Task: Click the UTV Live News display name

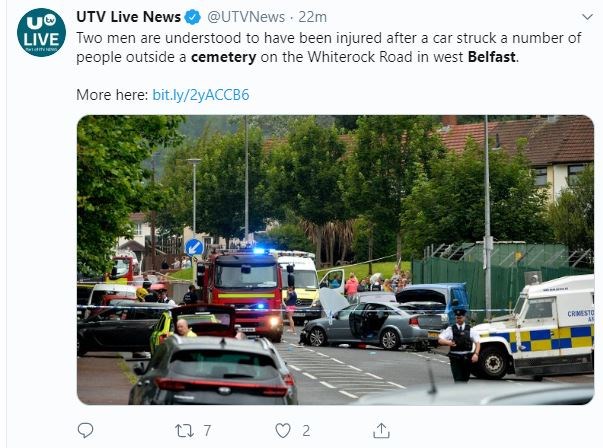Action: pos(128,17)
